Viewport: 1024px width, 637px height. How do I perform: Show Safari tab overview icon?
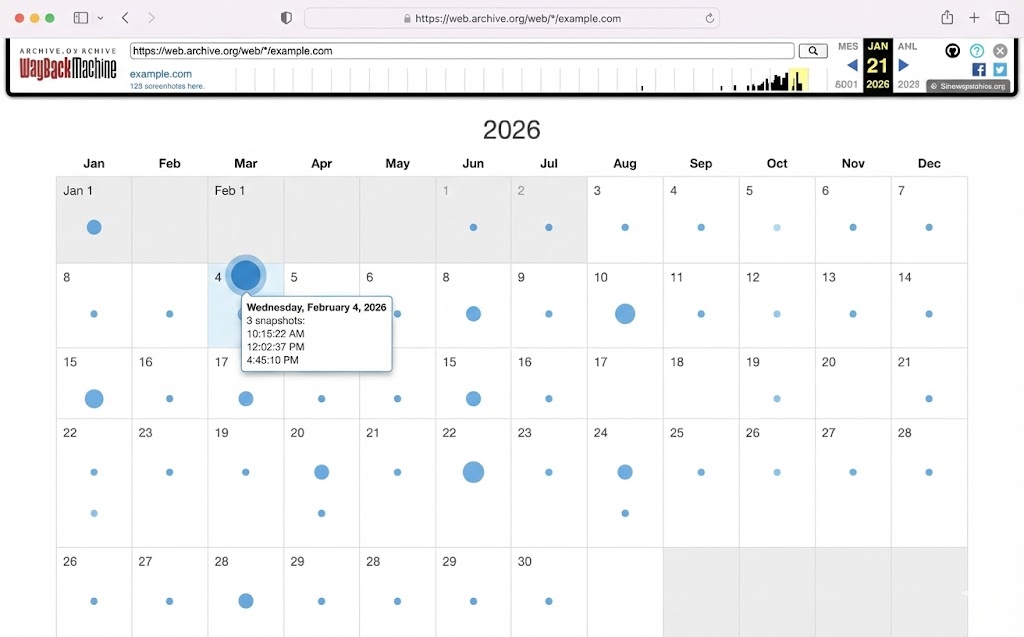[1003, 17]
